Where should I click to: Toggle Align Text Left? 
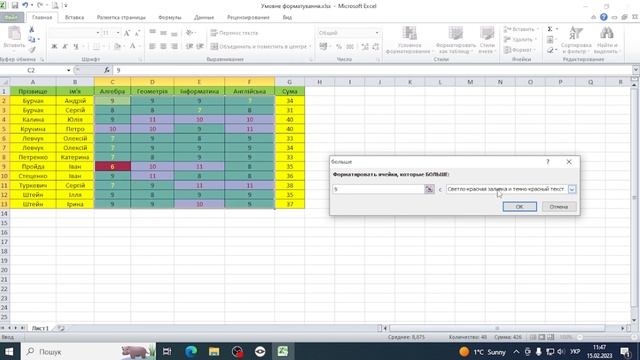point(152,47)
